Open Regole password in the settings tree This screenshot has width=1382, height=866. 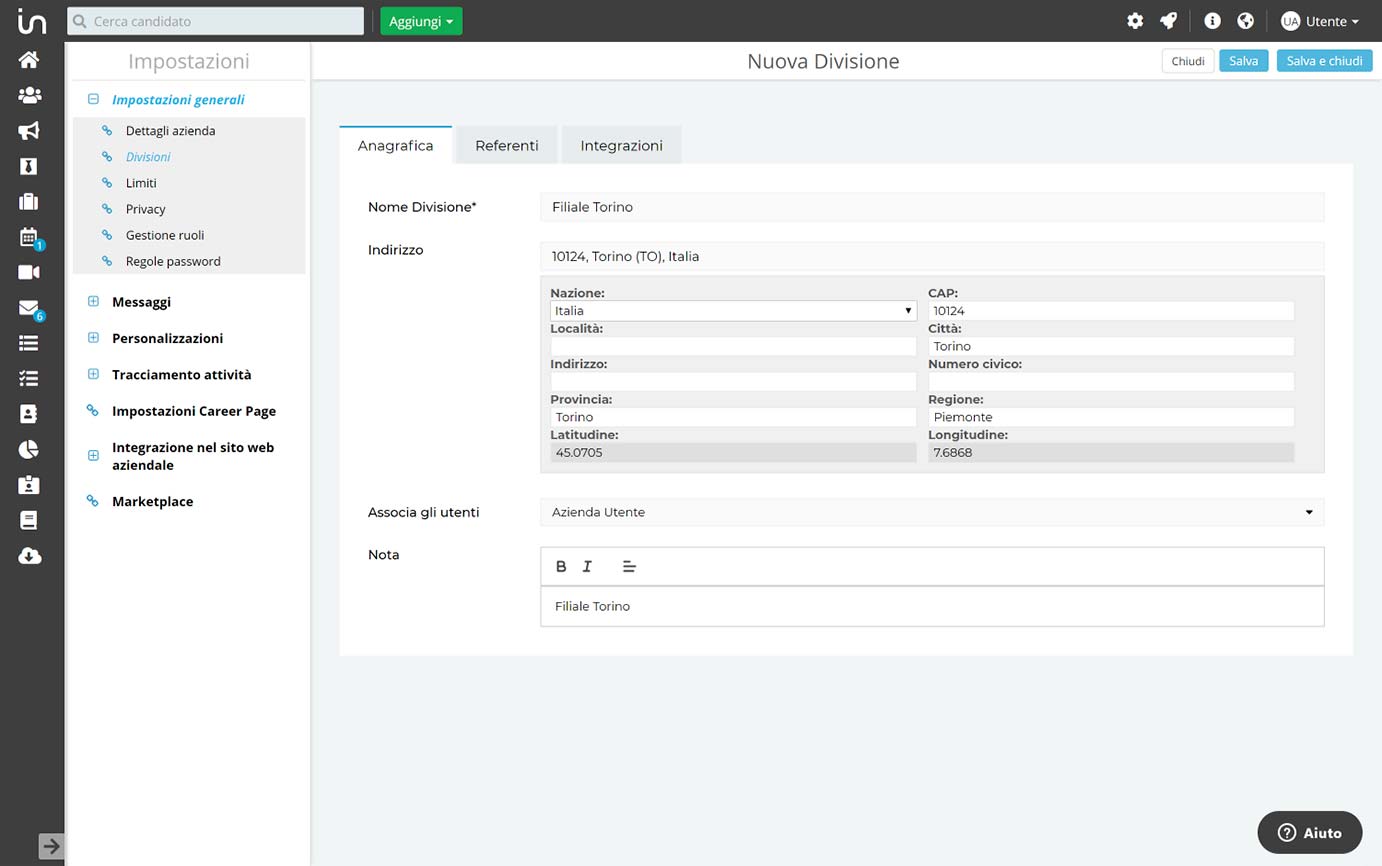[173, 261]
